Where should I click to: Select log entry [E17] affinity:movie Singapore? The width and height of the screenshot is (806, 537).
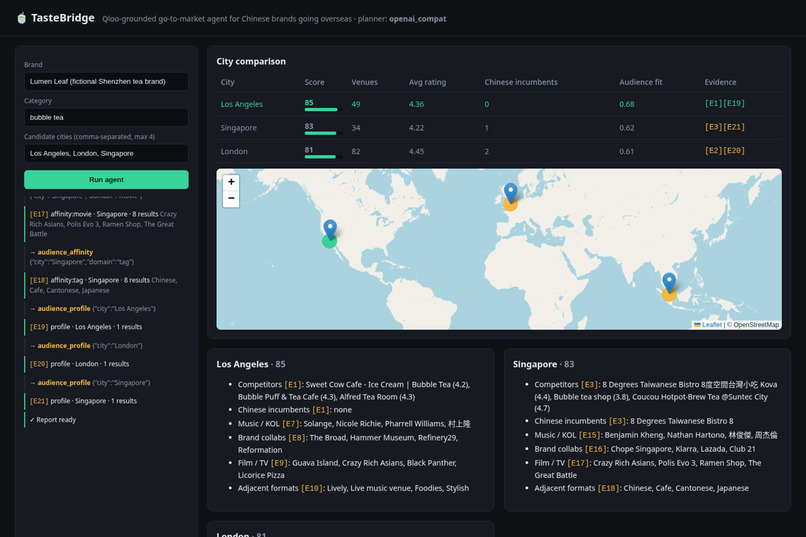point(106,224)
